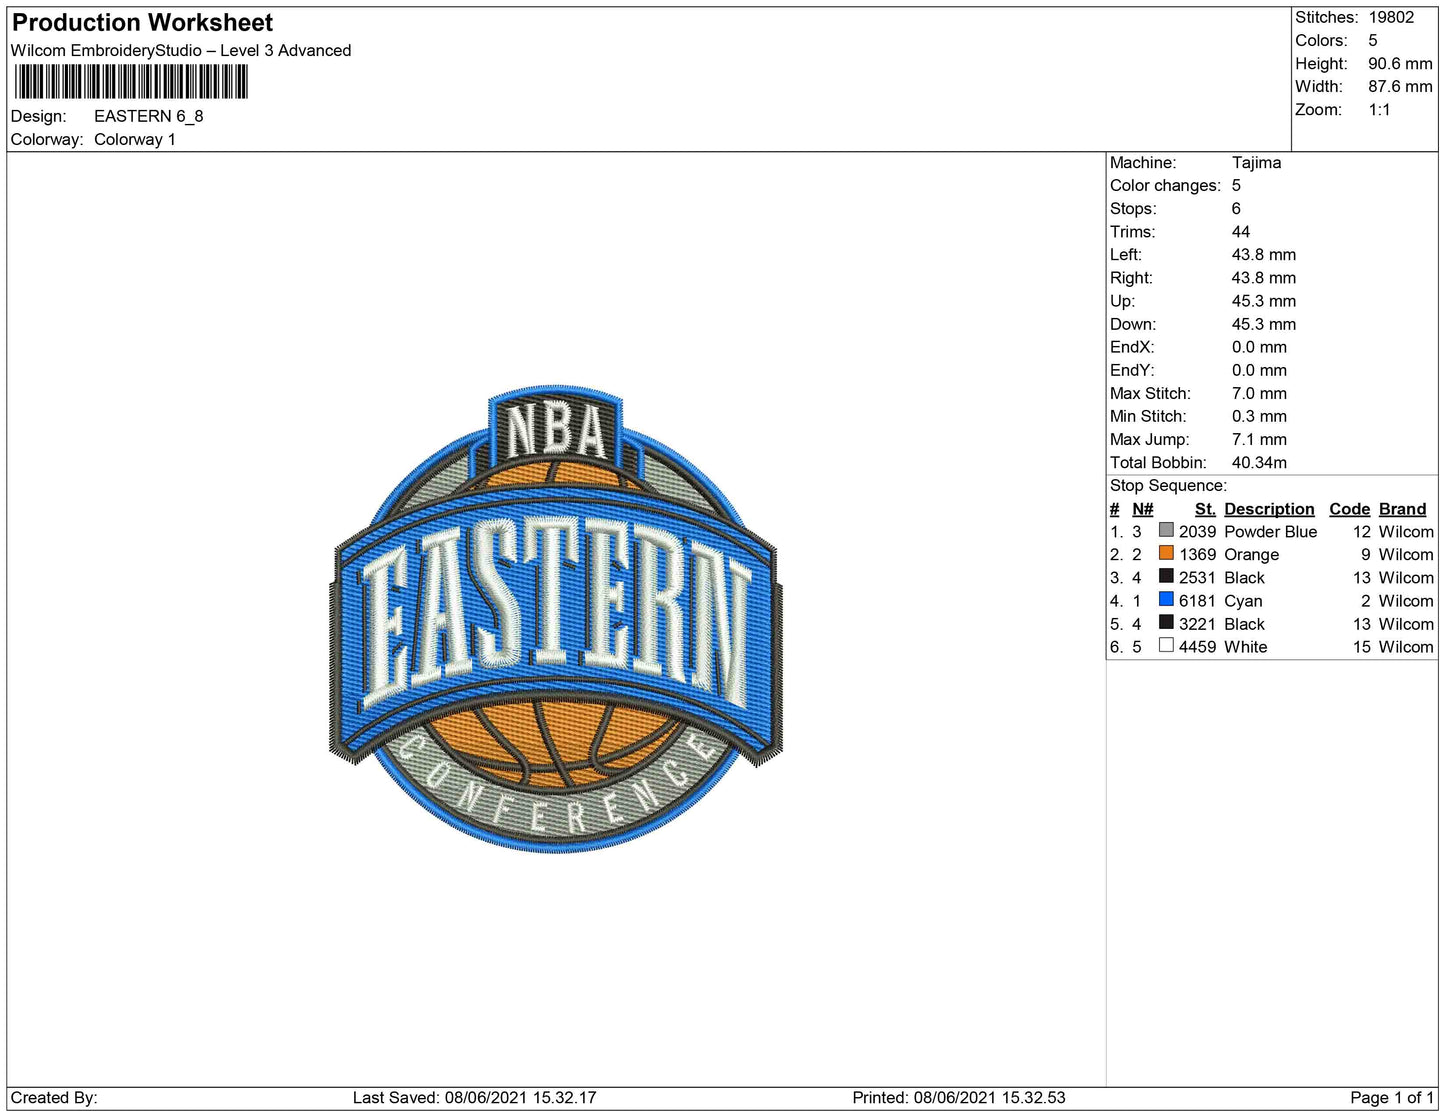Select the Trims value "44"
Viewport: 1445px width, 1112px height.
pos(1241,231)
